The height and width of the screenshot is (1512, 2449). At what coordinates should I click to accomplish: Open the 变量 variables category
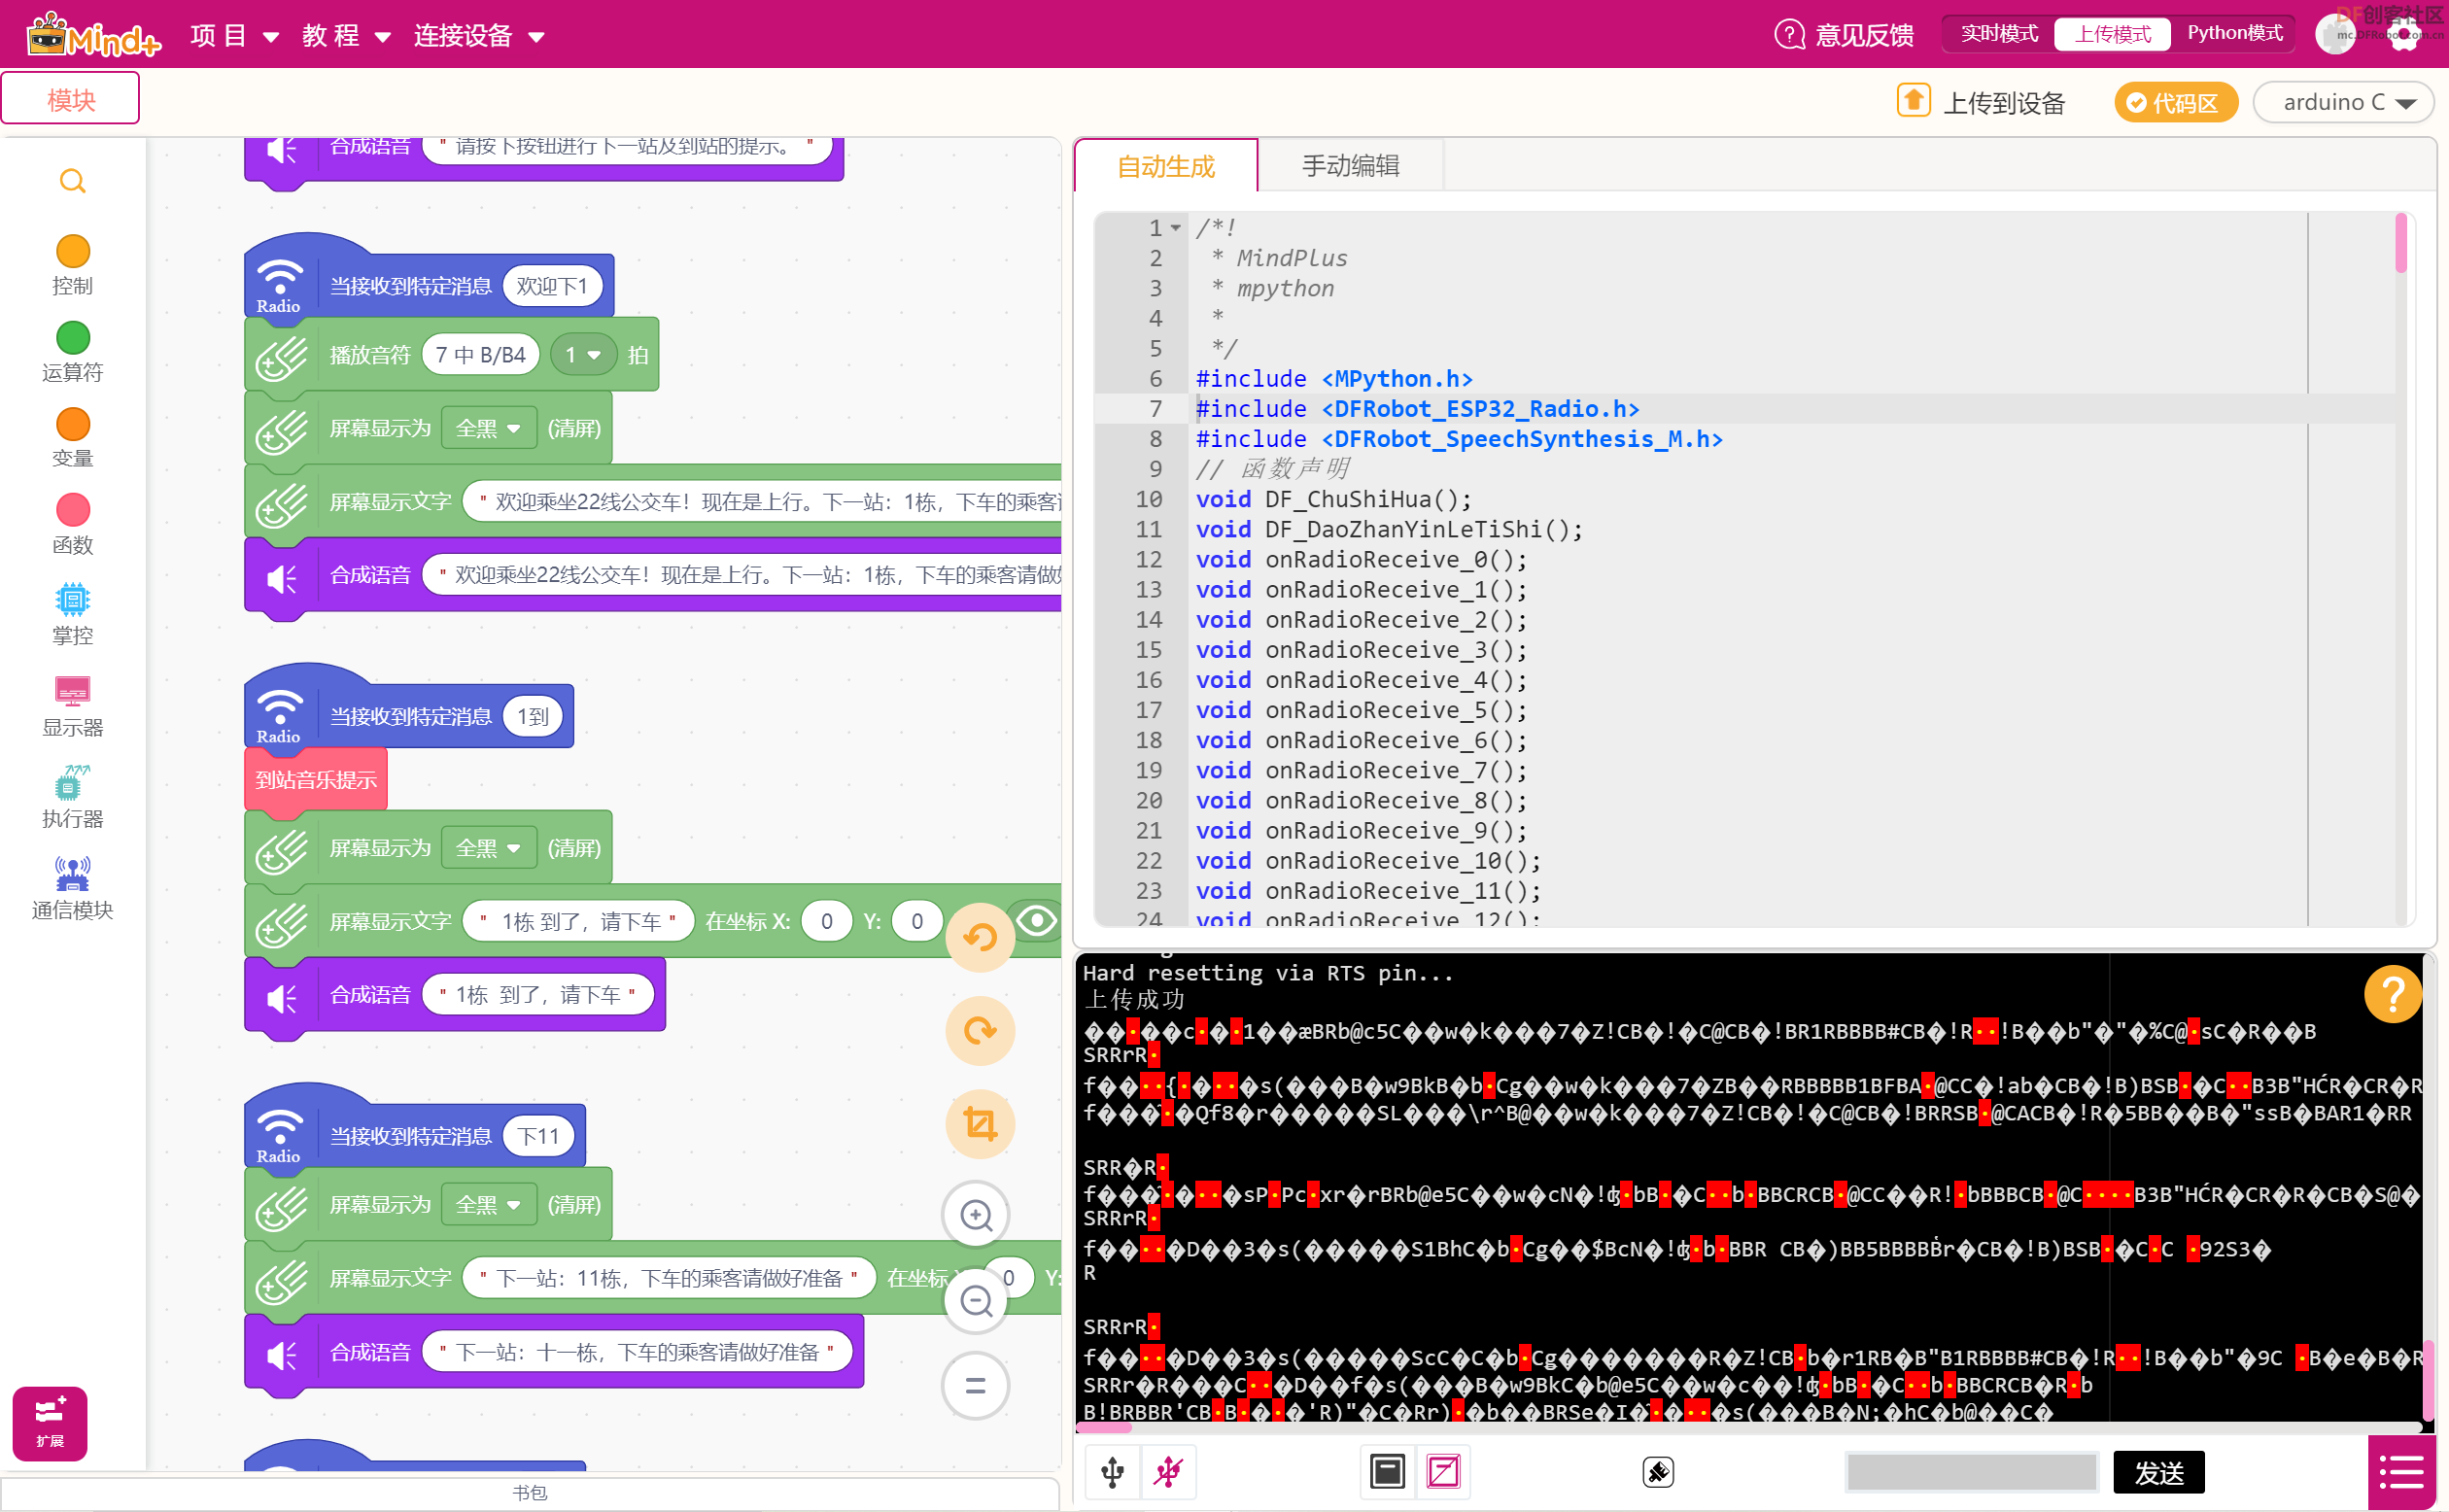click(x=72, y=438)
